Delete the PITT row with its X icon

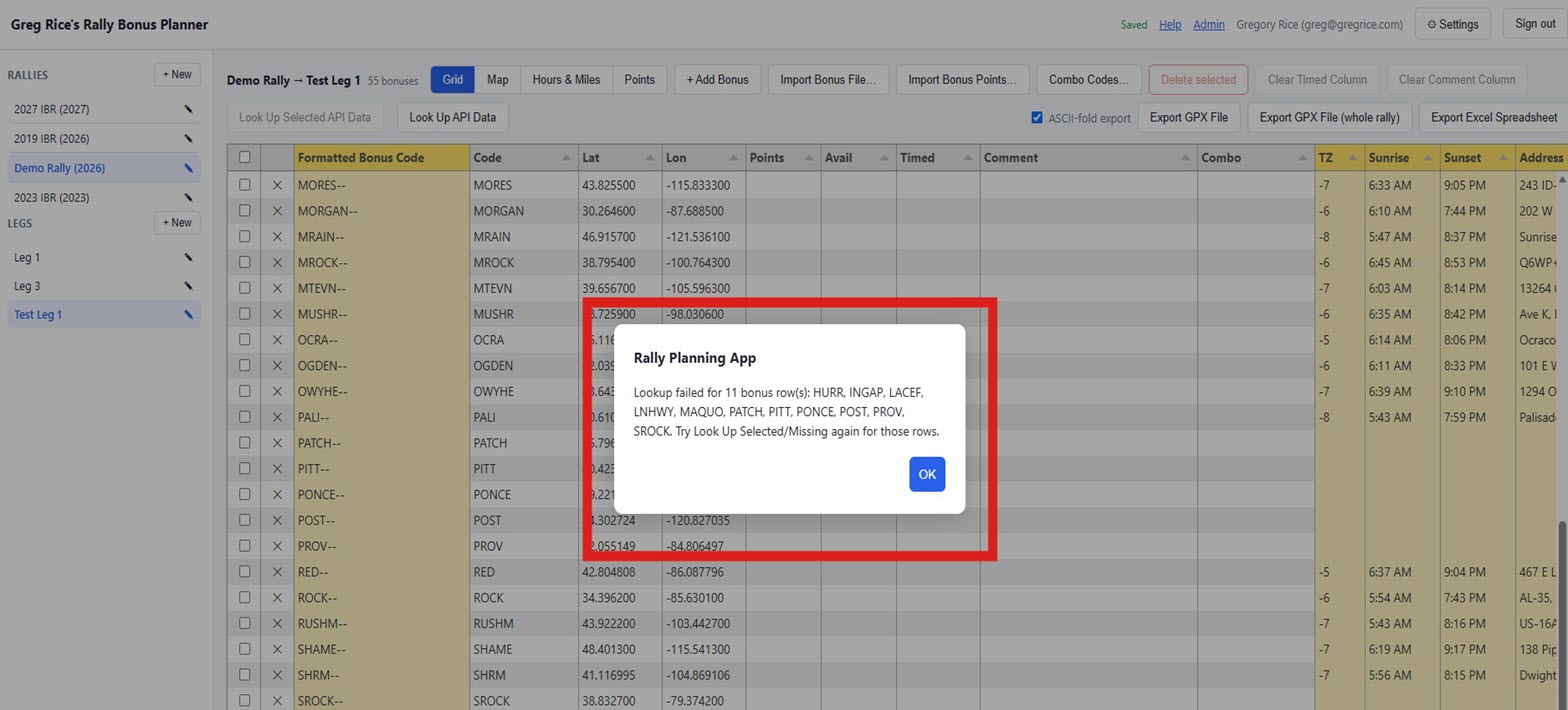[x=277, y=469]
